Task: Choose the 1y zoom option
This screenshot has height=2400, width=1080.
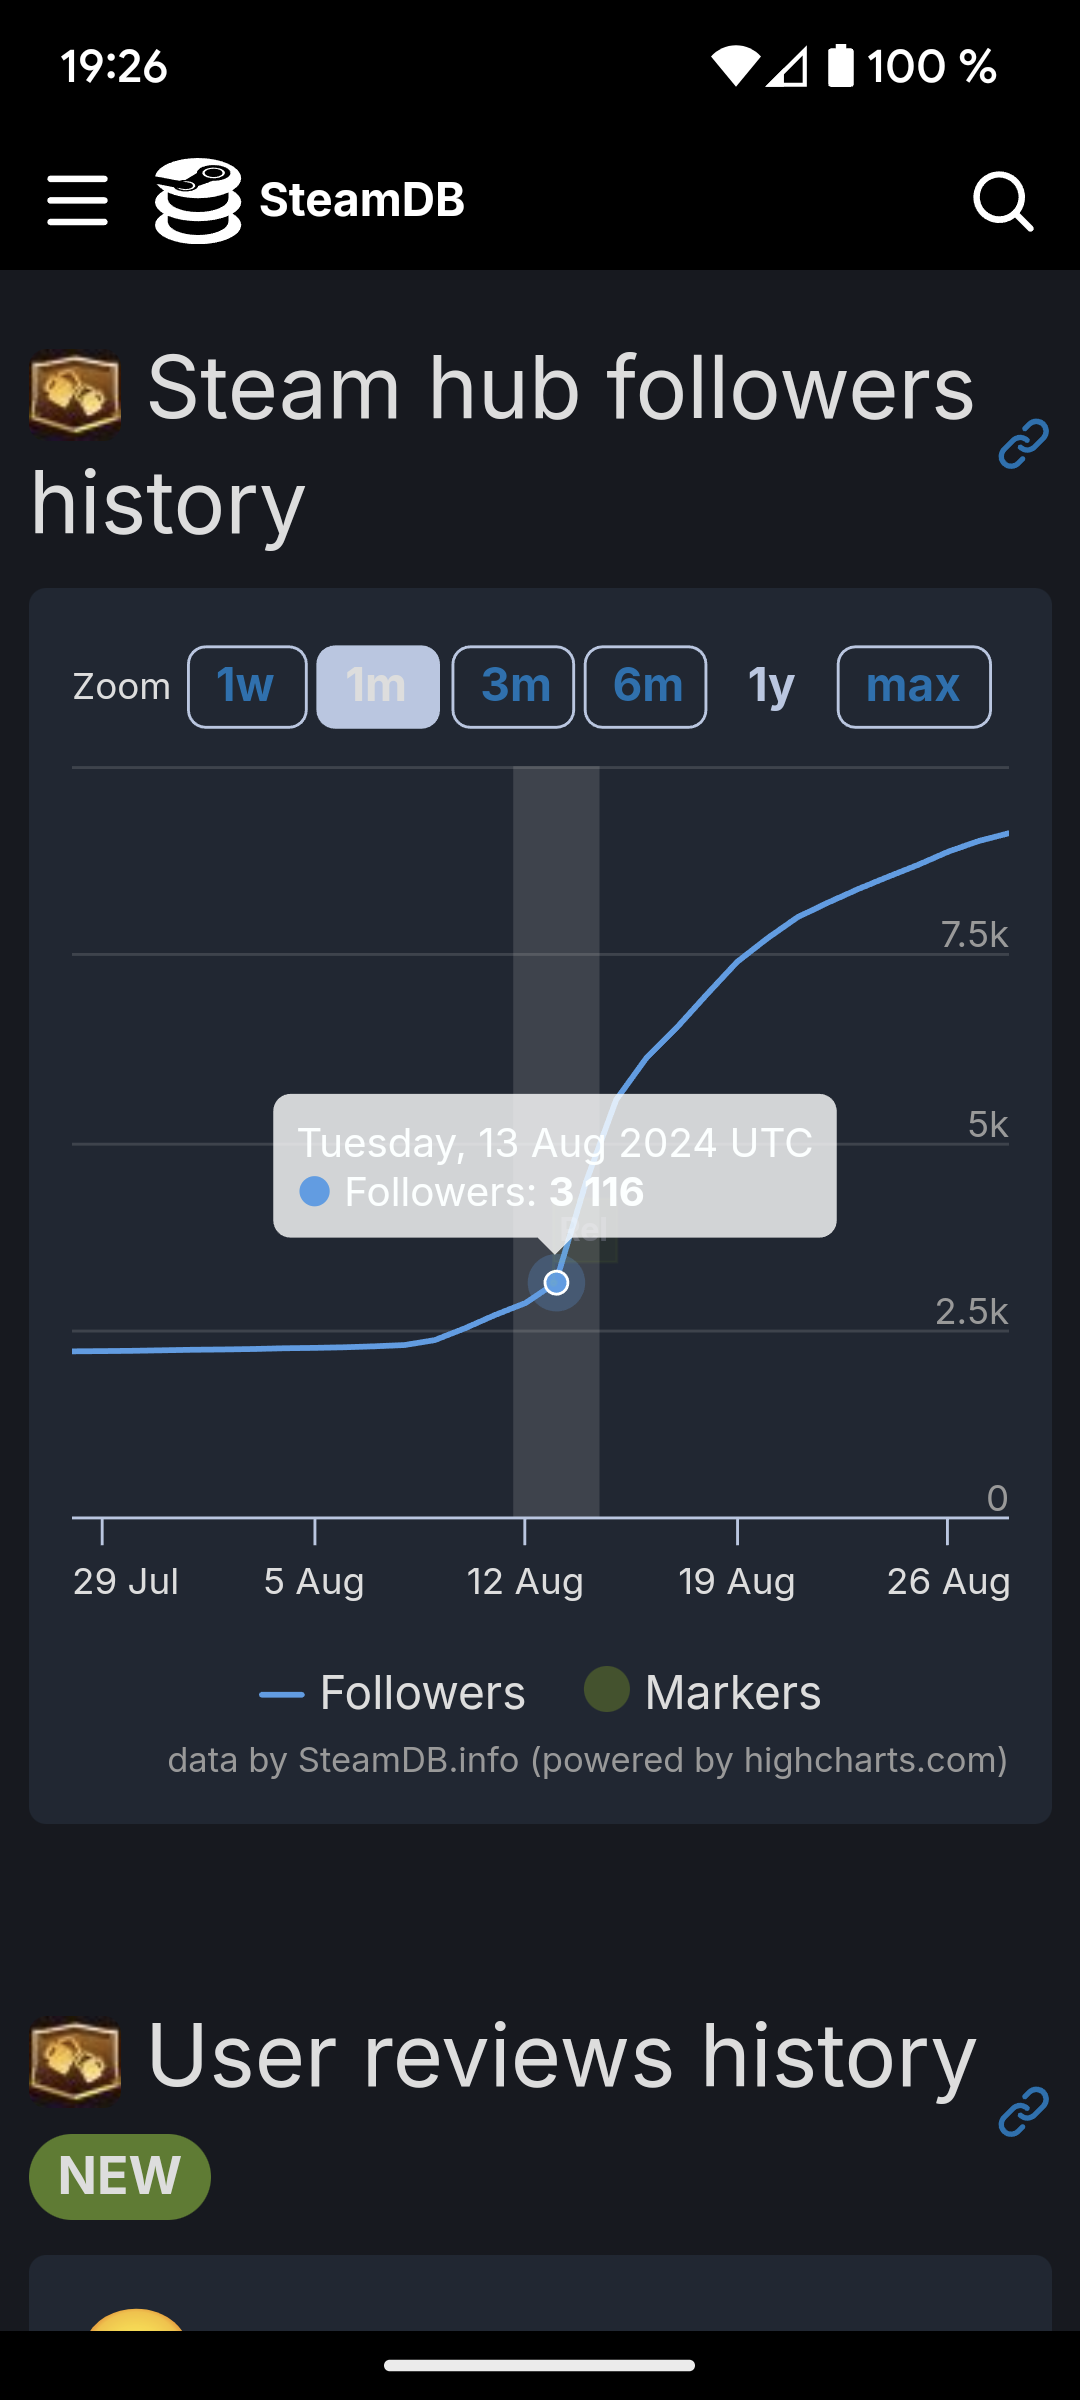Action: [x=771, y=687]
